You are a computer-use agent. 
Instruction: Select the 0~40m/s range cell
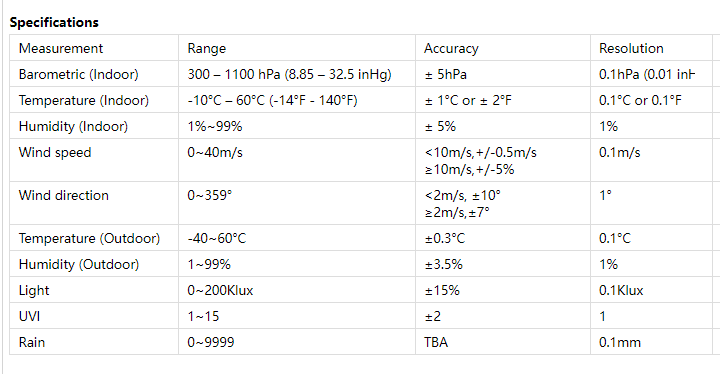click(215, 152)
